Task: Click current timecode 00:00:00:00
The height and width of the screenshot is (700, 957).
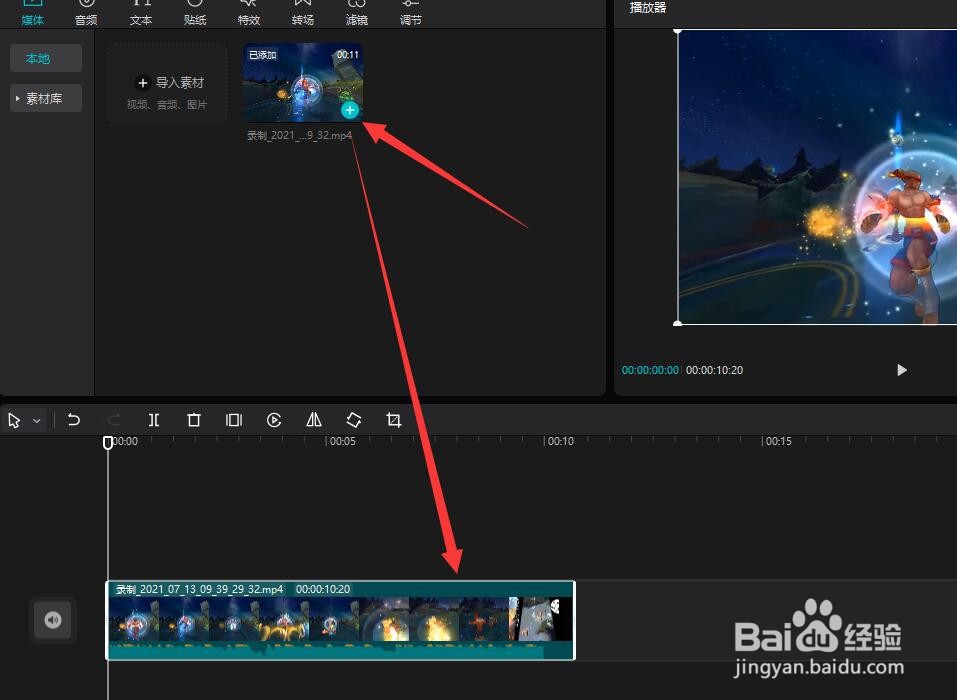Action: [650, 370]
